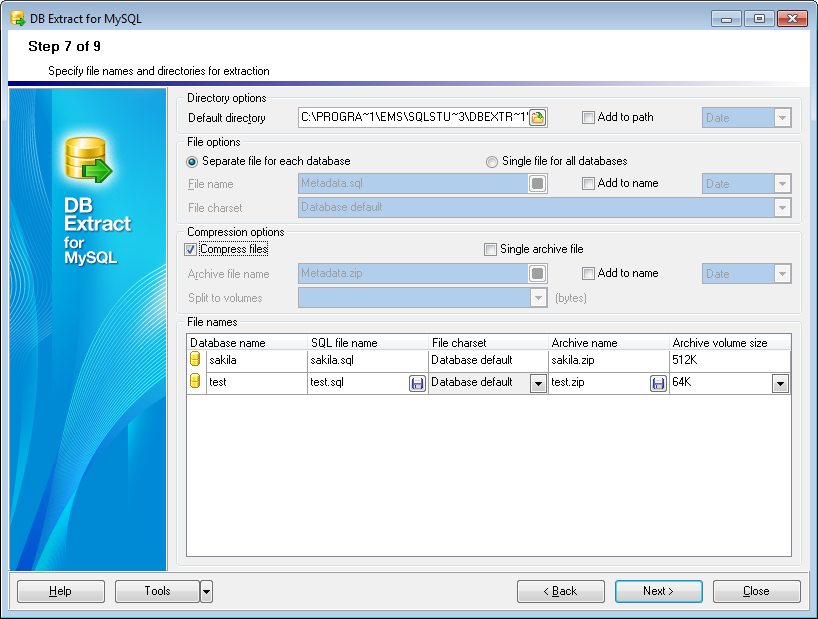Screen dimensions: 818x619
Task: Click the Default directory path field
Action: (412, 117)
